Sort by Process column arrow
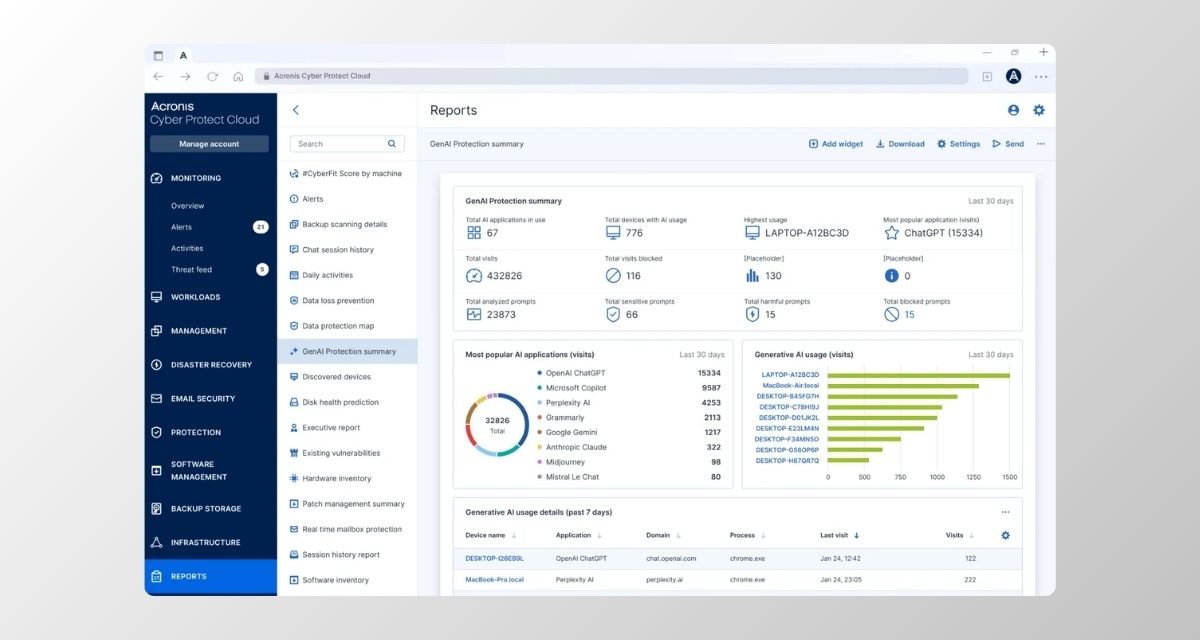The image size is (1200, 640). pyautogui.click(x=763, y=536)
